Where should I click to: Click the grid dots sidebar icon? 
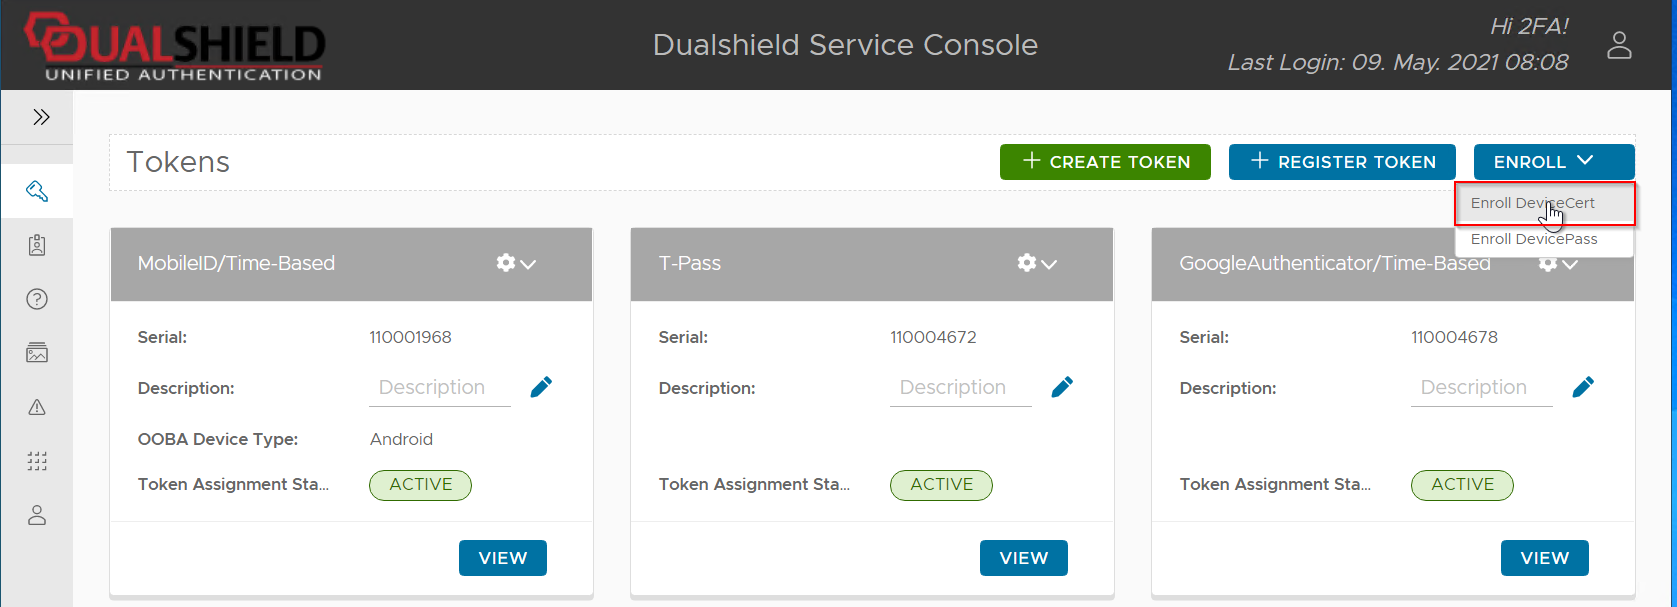click(x=37, y=461)
